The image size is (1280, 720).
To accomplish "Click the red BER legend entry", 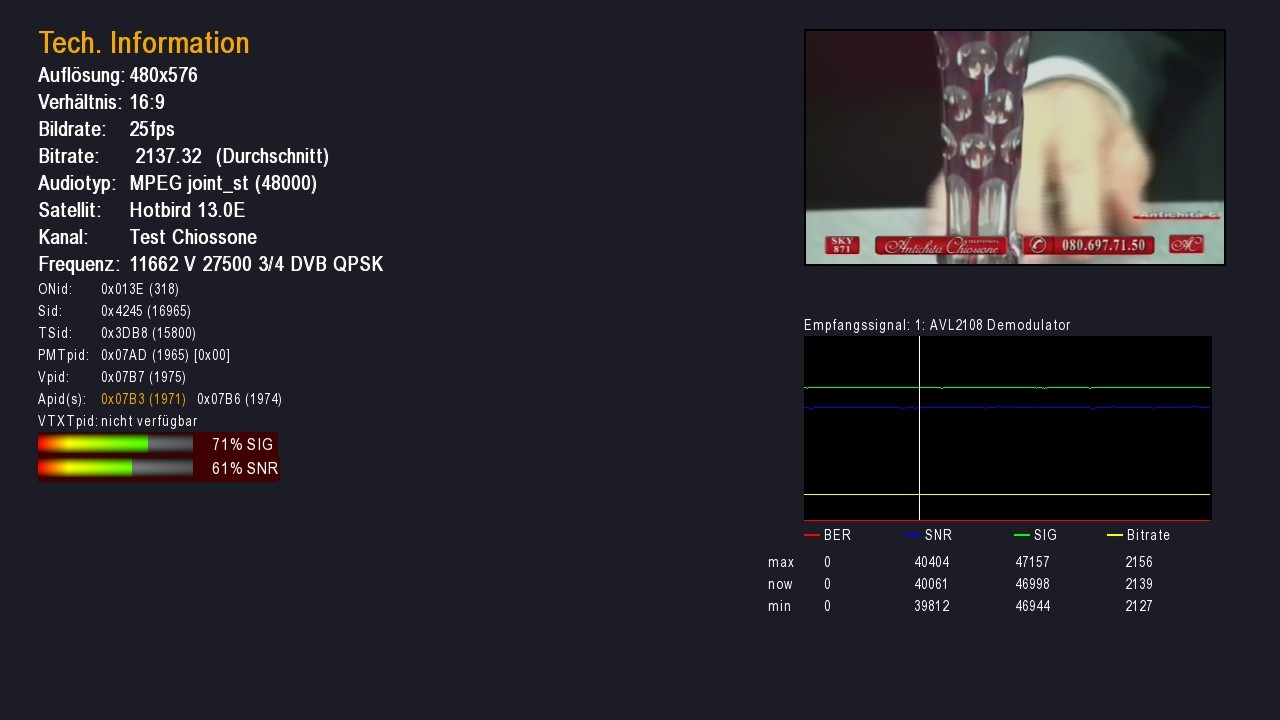I will point(828,535).
